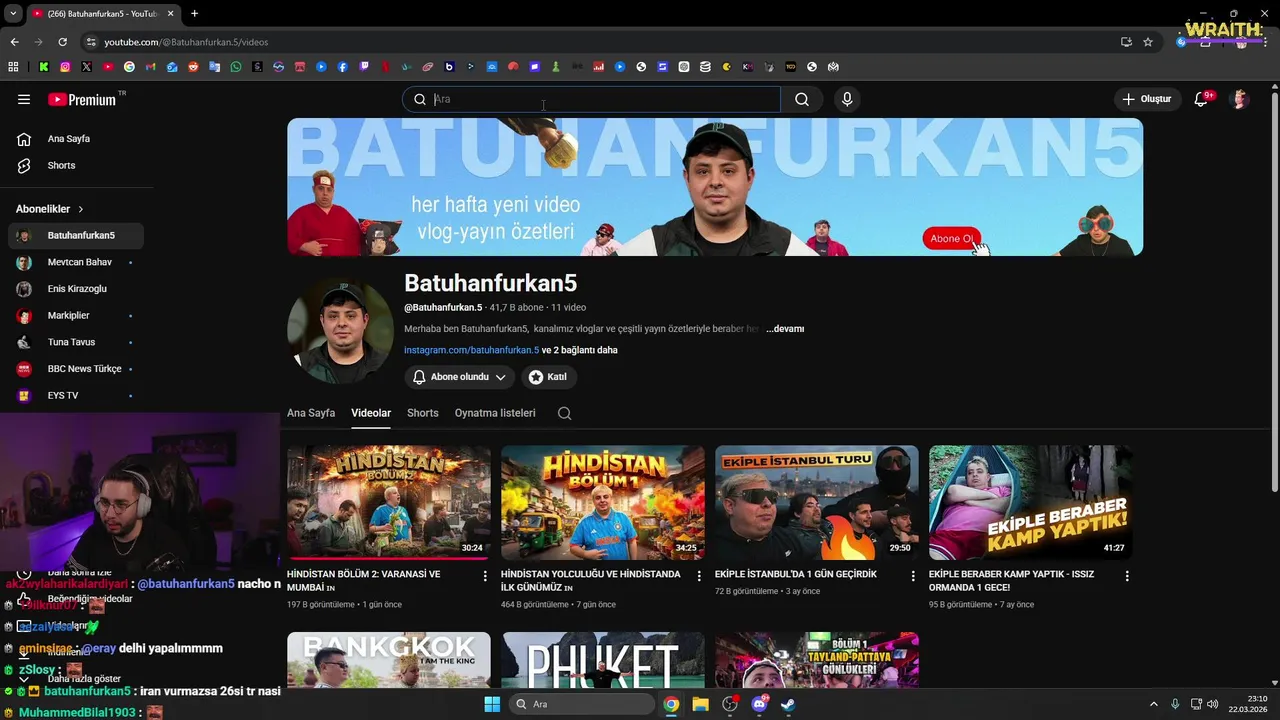Open Tuna Tavus channel in sidebar

click(x=76, y=342)
